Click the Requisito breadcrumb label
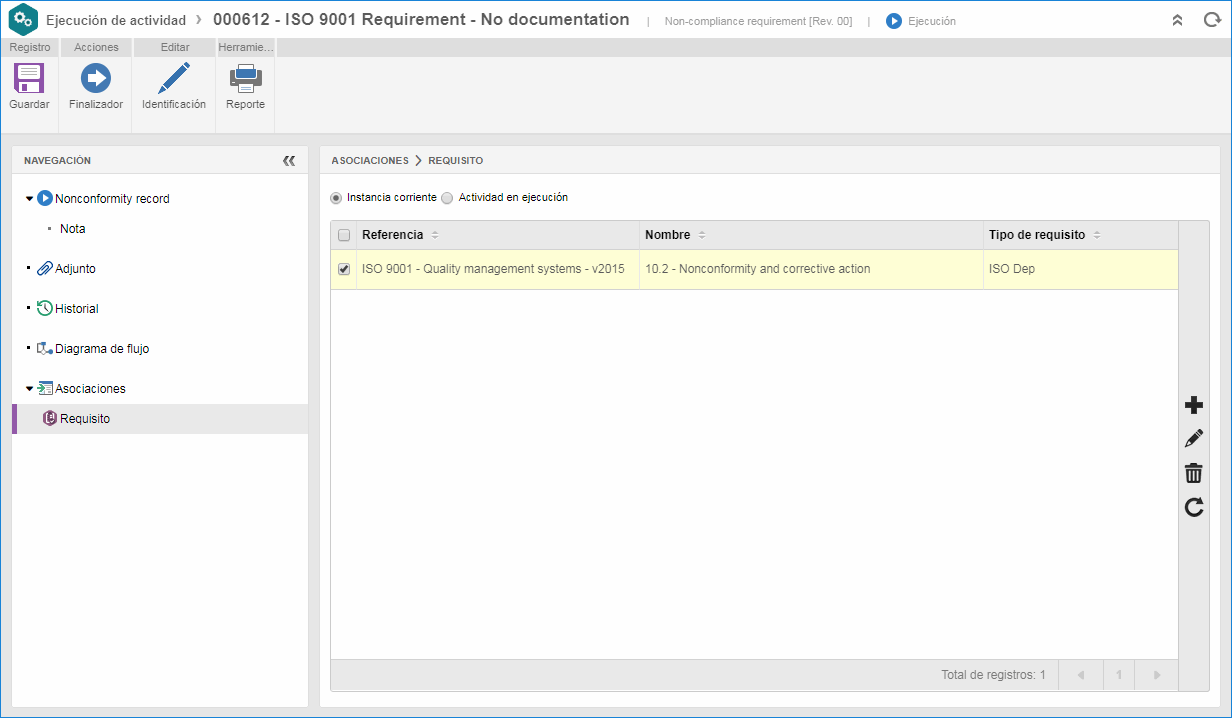 tap(456, 160)
